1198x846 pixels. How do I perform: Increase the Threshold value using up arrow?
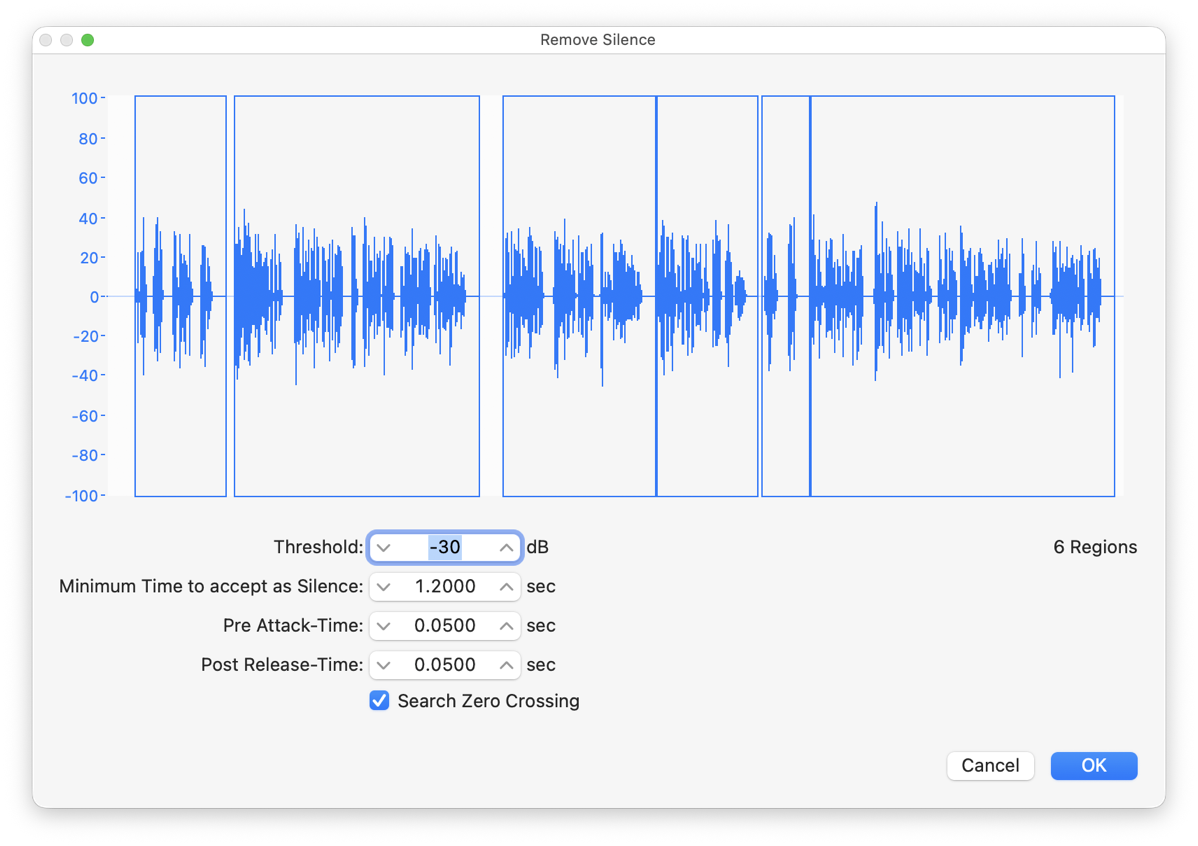click(x=507, y=547)
